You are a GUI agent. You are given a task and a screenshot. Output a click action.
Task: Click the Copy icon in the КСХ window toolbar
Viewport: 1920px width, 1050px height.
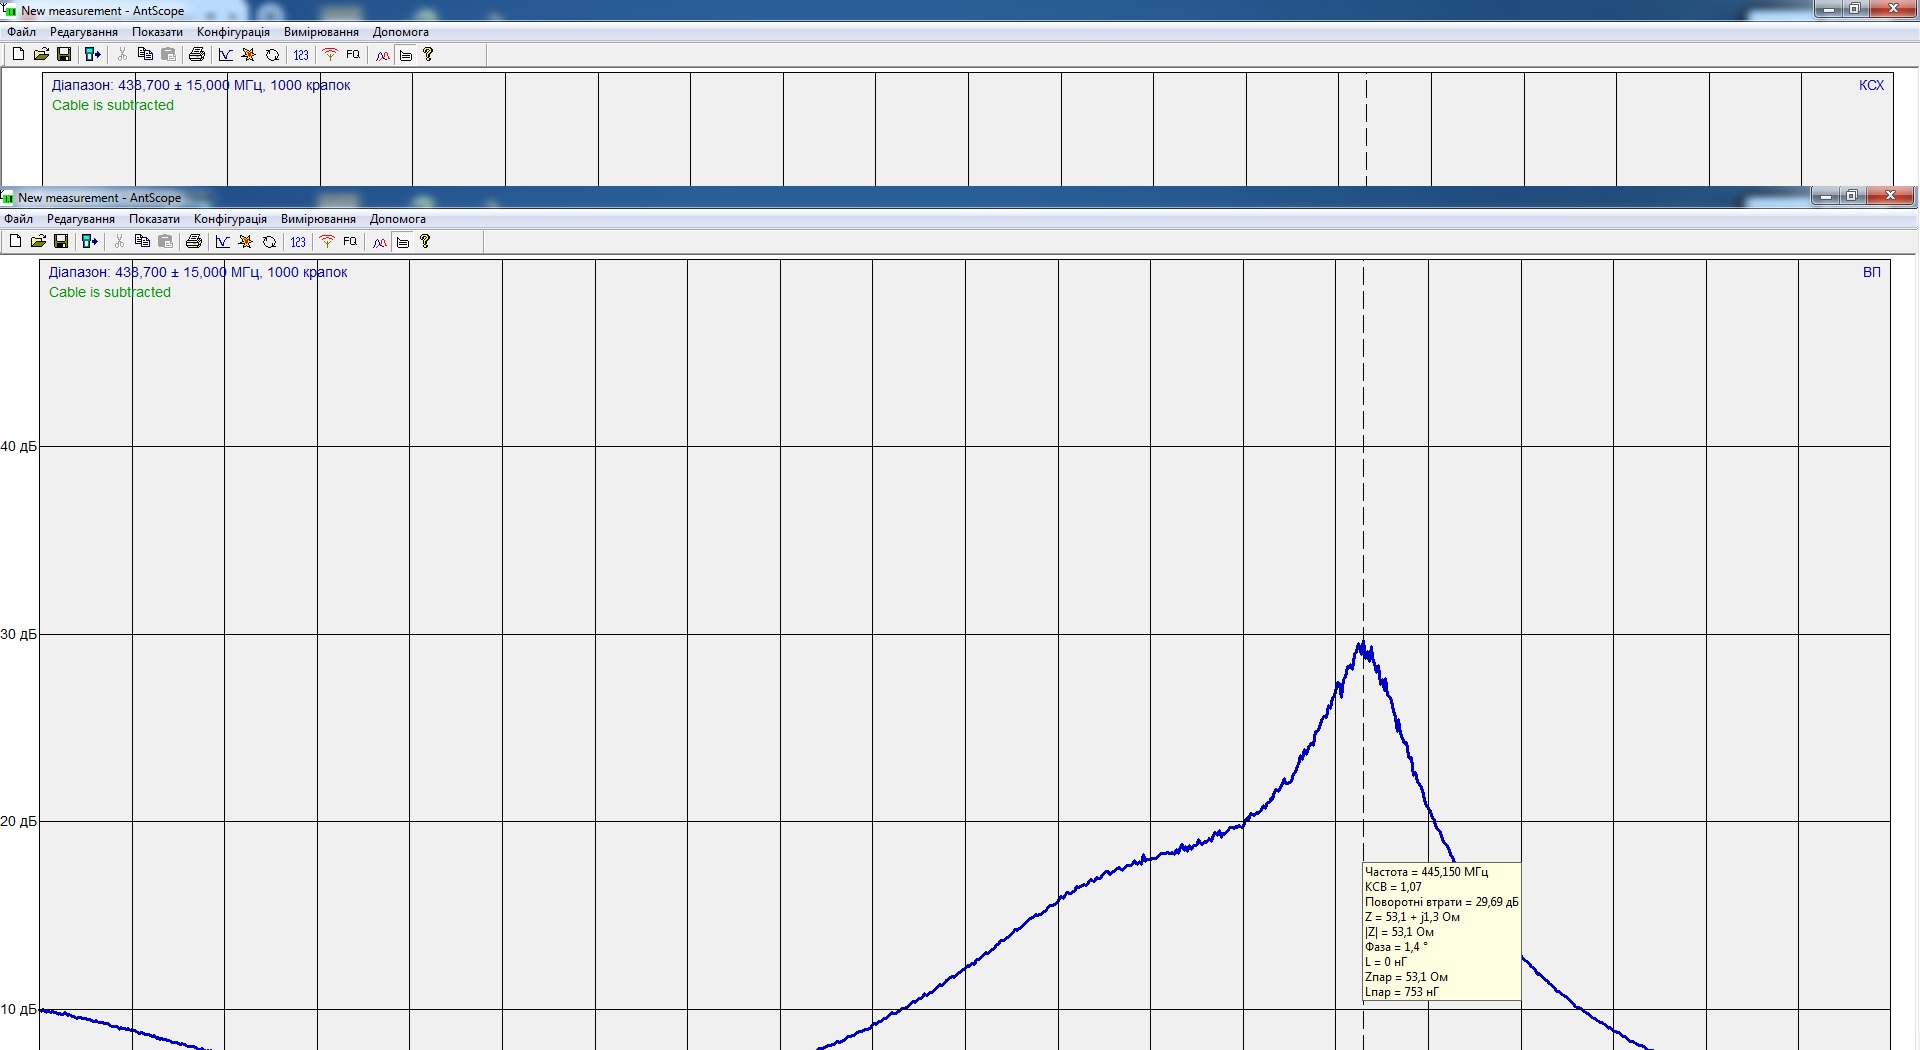pos(145,54)
